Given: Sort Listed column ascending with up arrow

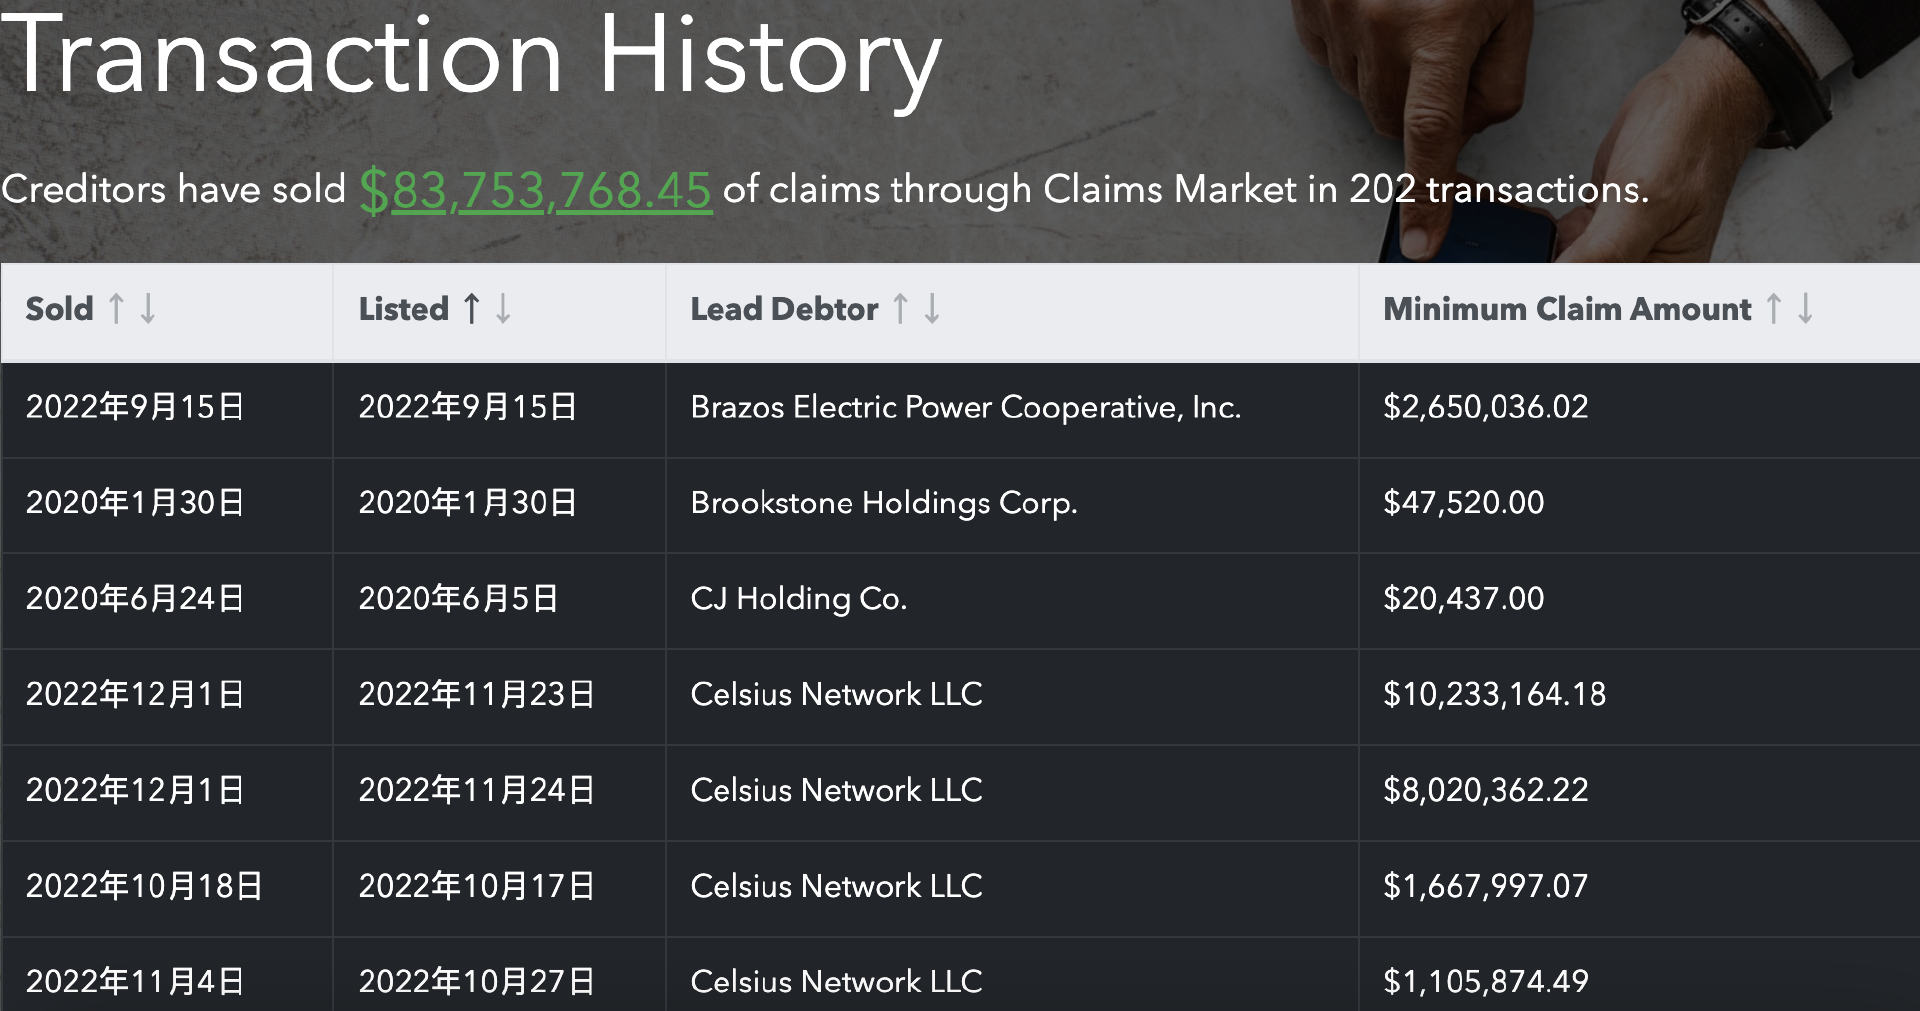Looking at the screenshot, I should pyautogui.click(x=472, y=309).
